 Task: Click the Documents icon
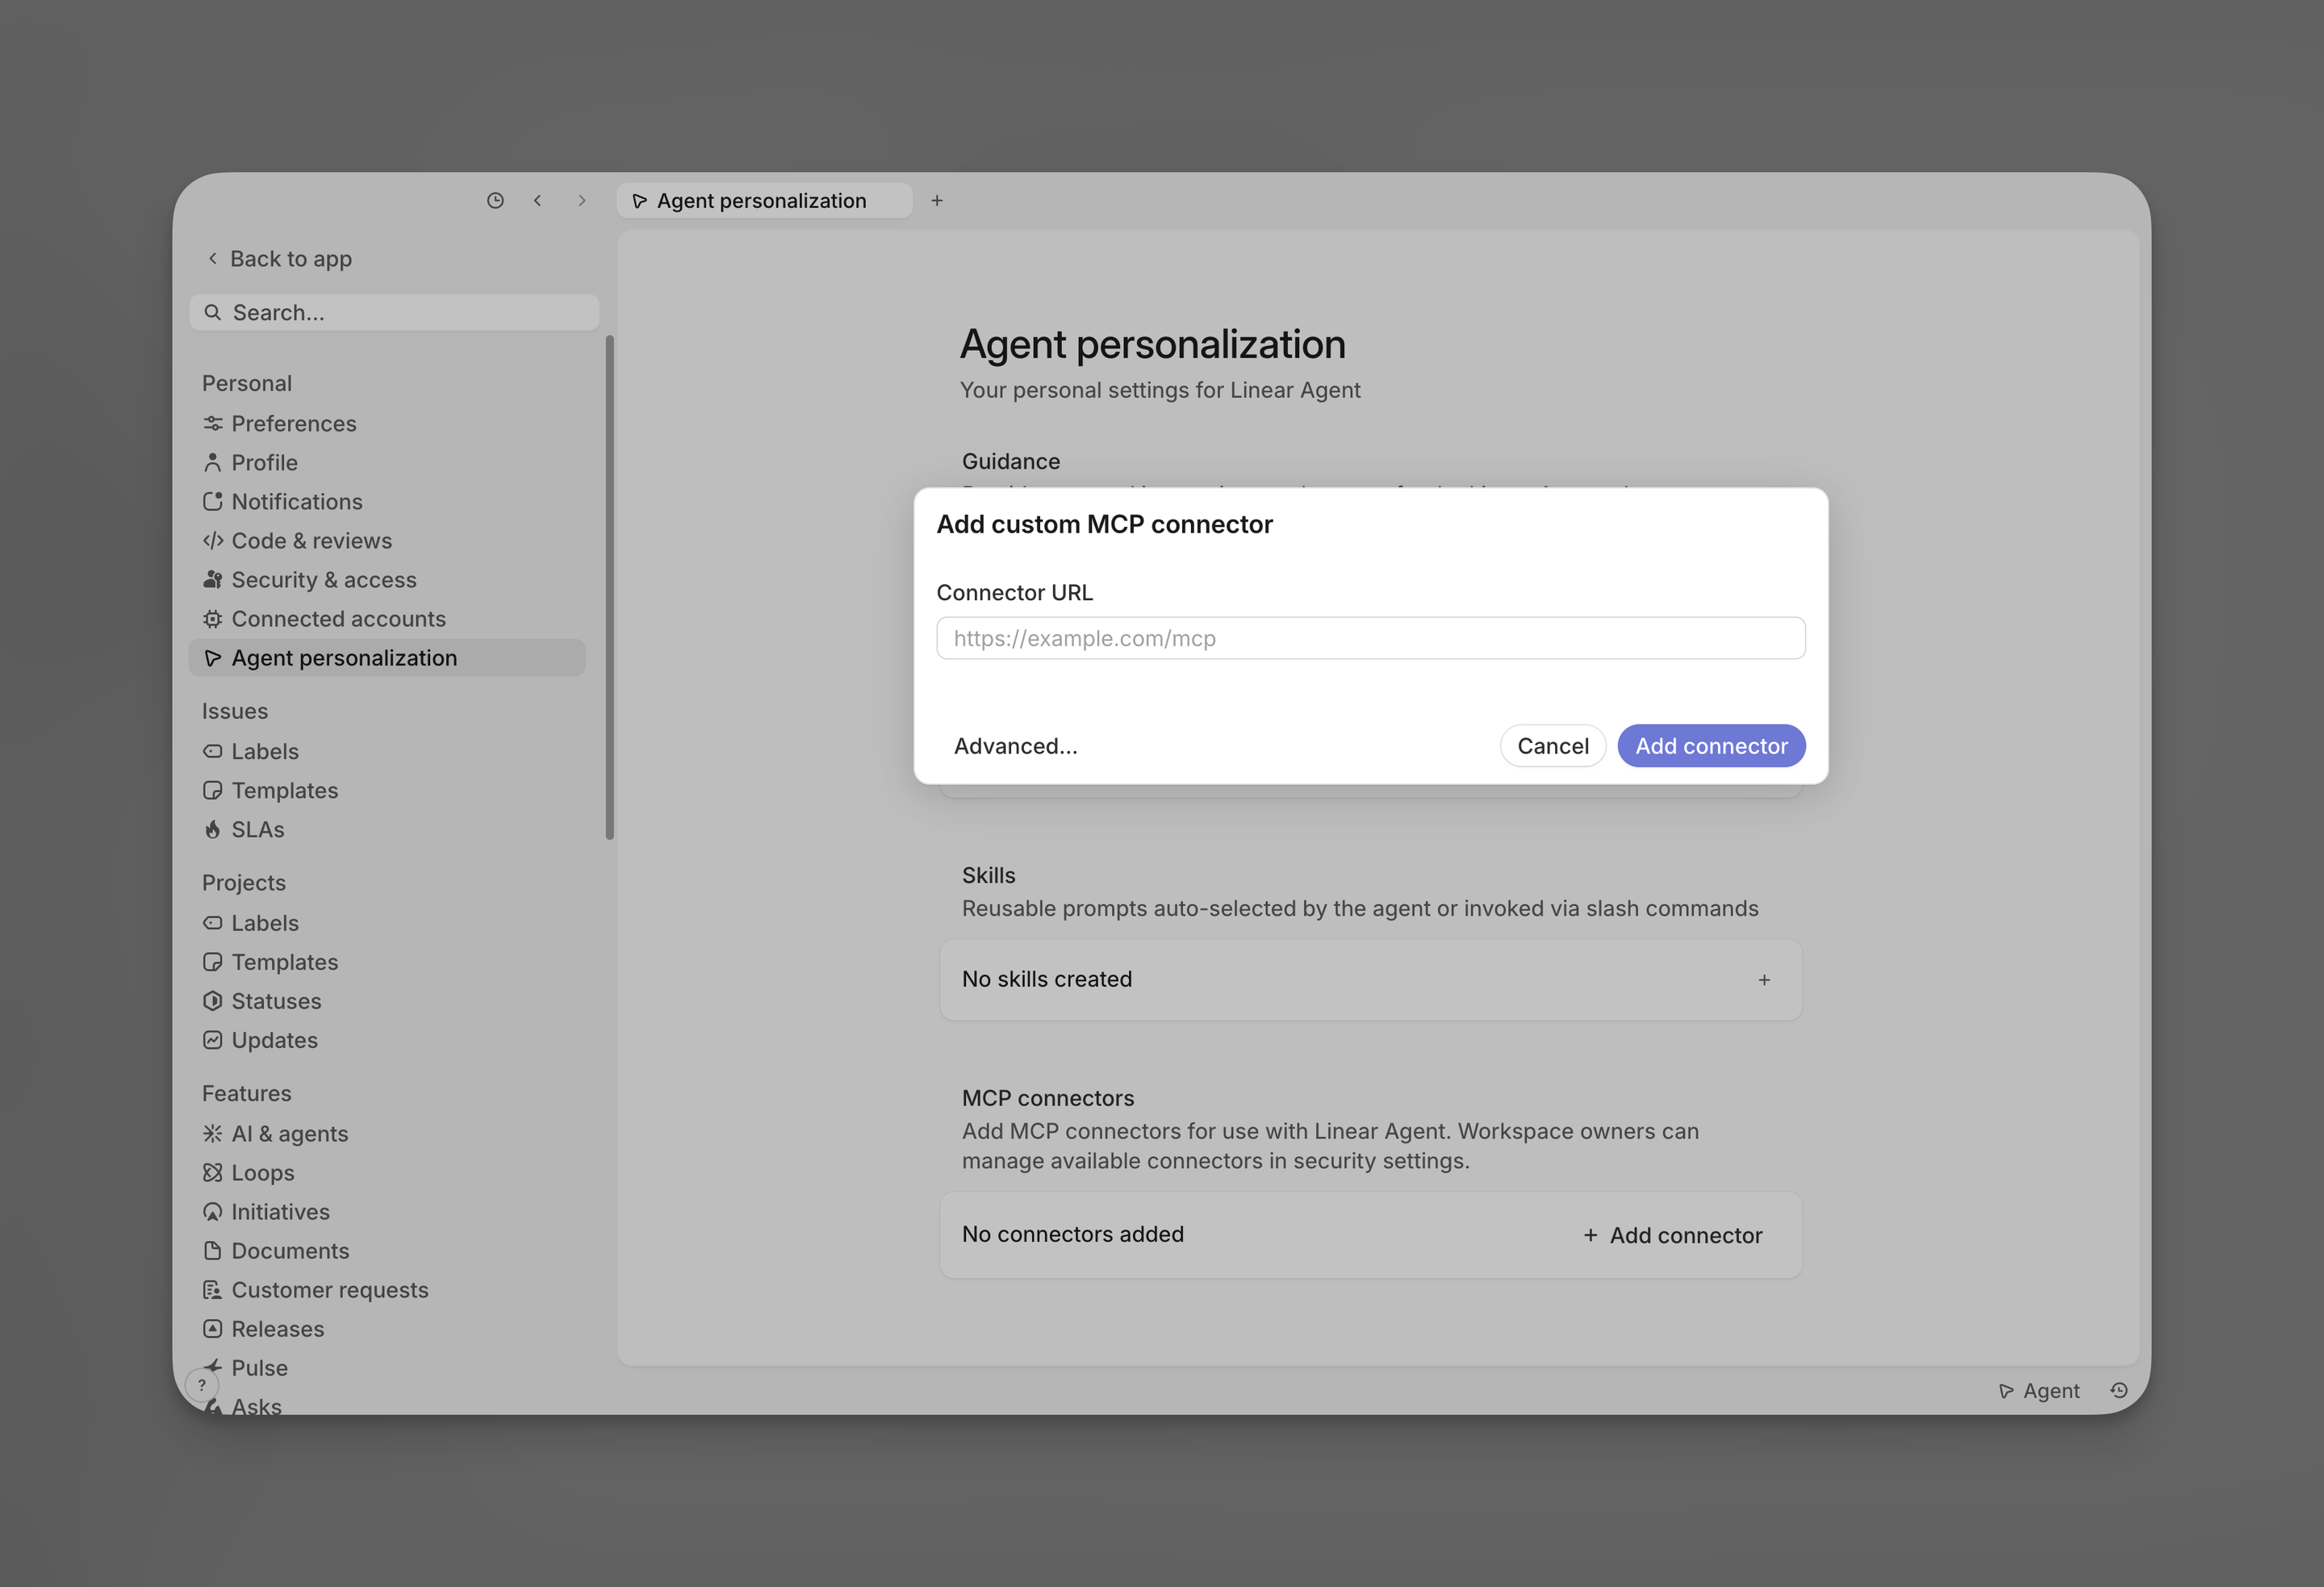(x=212, y=1250)
